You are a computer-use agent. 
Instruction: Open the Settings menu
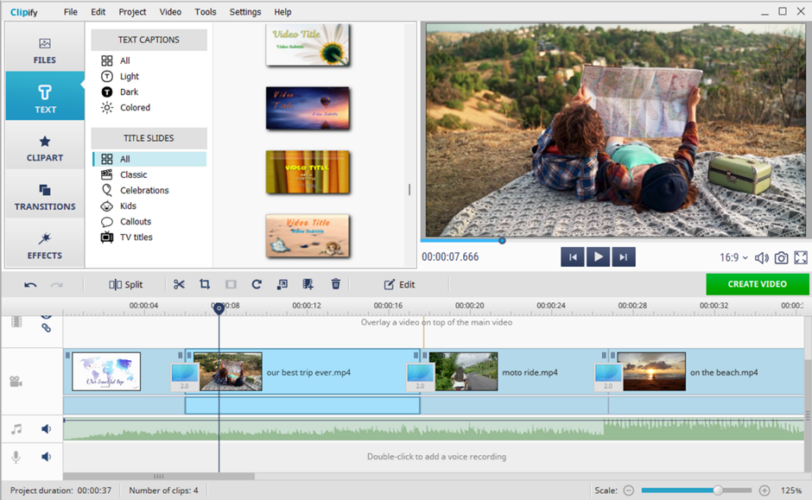click(245, 11)
